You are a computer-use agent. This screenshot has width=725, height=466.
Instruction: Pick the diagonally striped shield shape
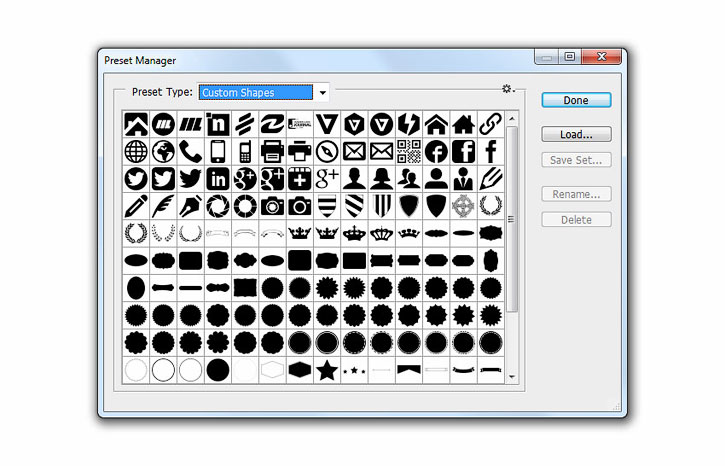tap(354, 206)
